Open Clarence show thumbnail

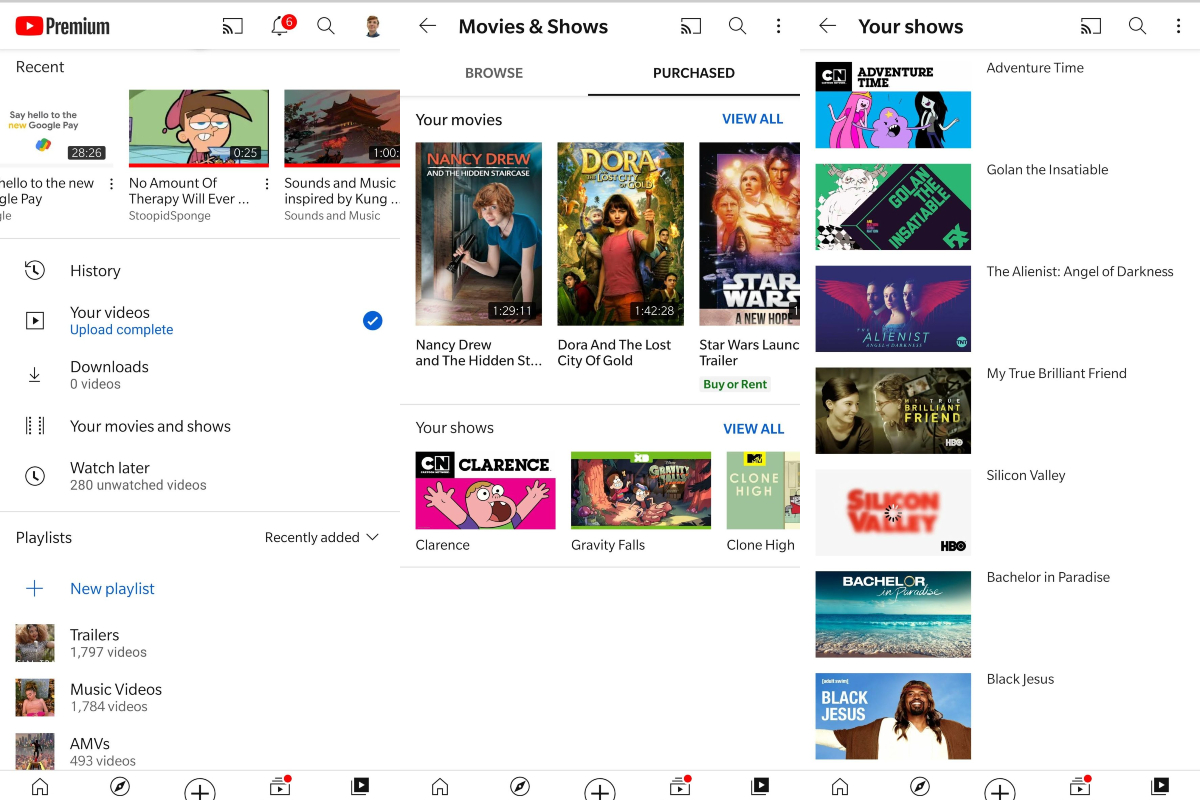(x=486, y=490)
